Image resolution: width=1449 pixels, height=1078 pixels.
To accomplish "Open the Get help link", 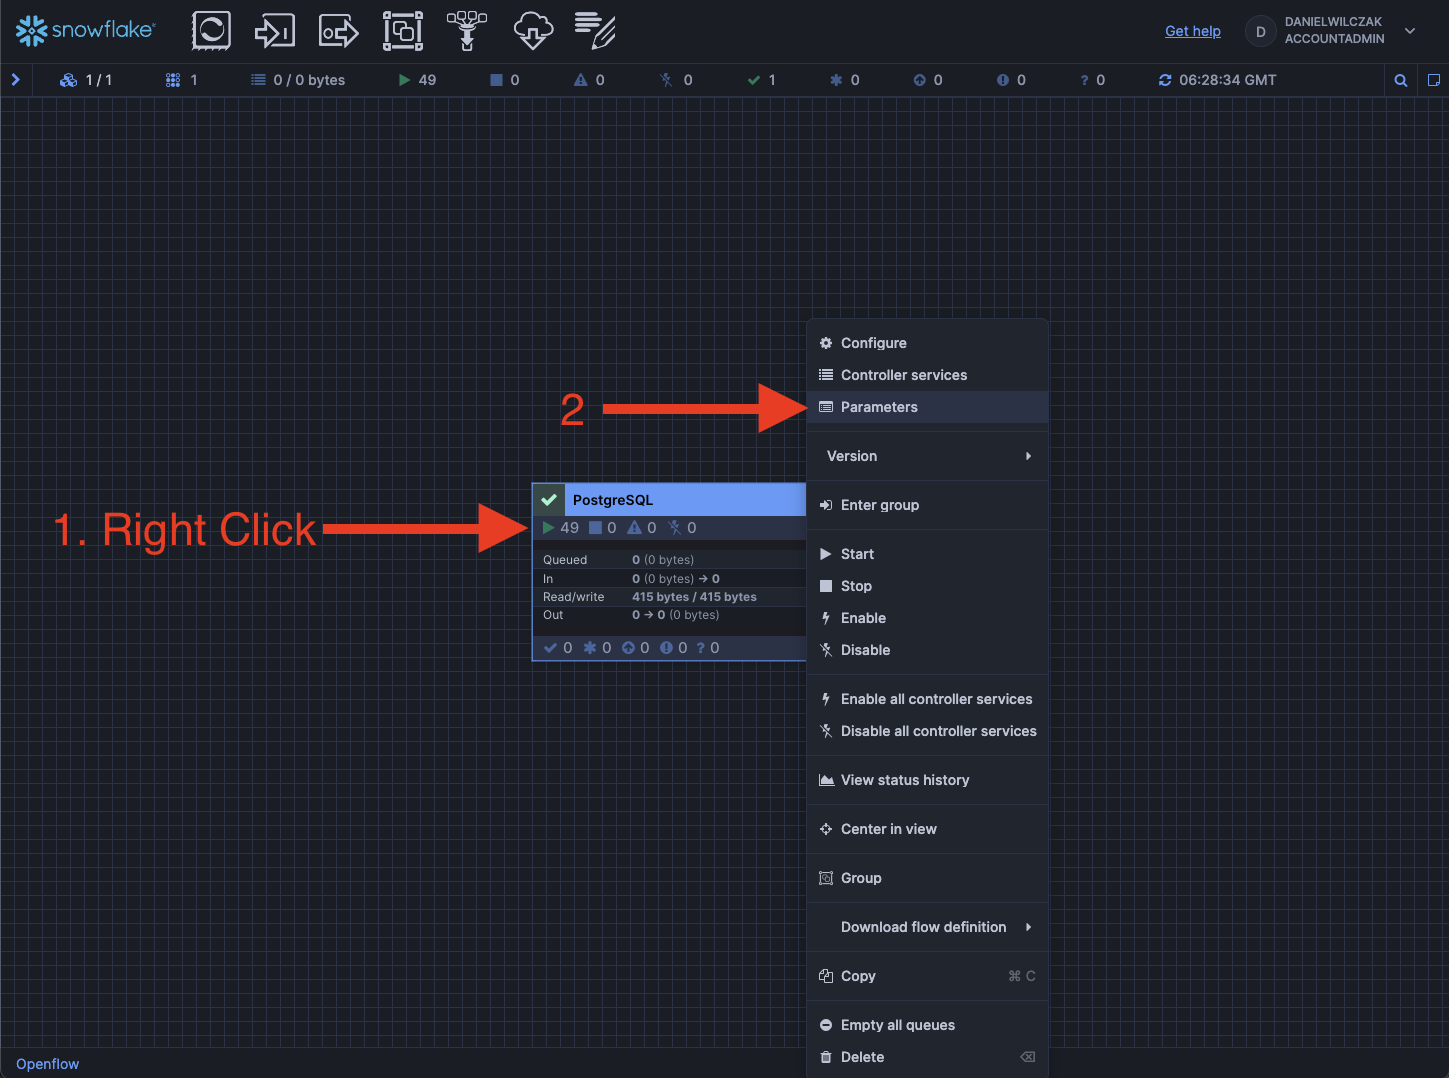I will [x=1192, y=31].
